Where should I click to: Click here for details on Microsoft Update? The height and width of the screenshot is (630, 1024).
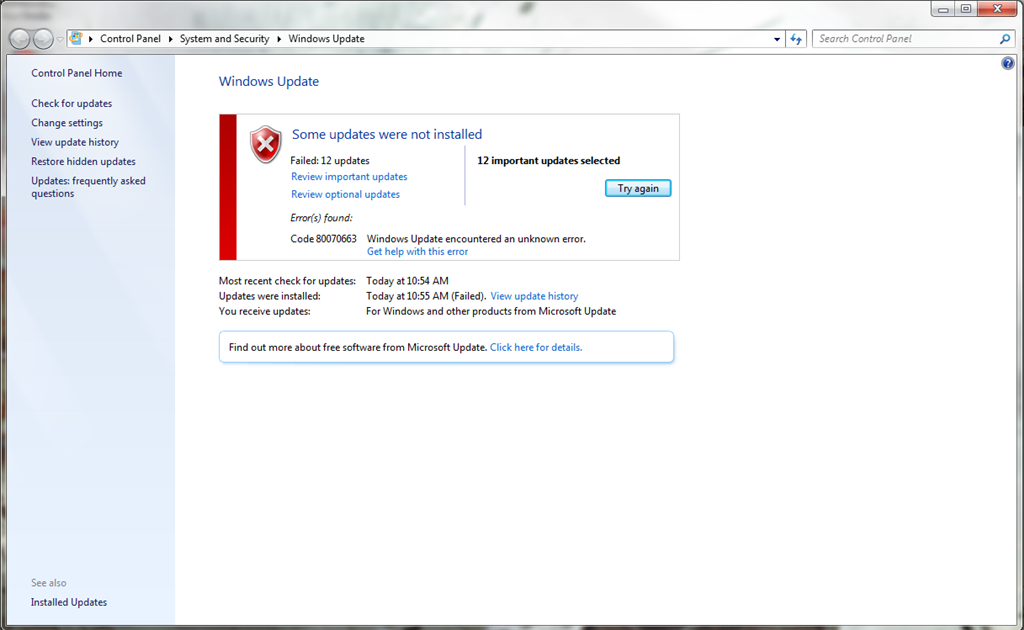536,347
